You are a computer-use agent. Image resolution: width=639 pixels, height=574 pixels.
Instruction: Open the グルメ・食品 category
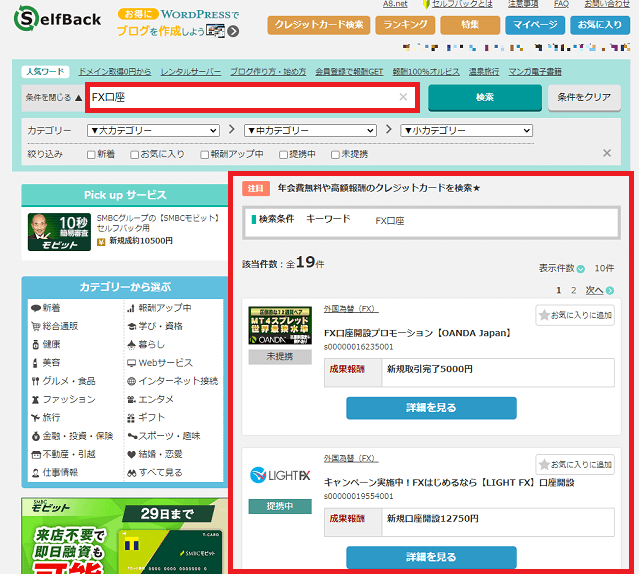click(64, 381)
